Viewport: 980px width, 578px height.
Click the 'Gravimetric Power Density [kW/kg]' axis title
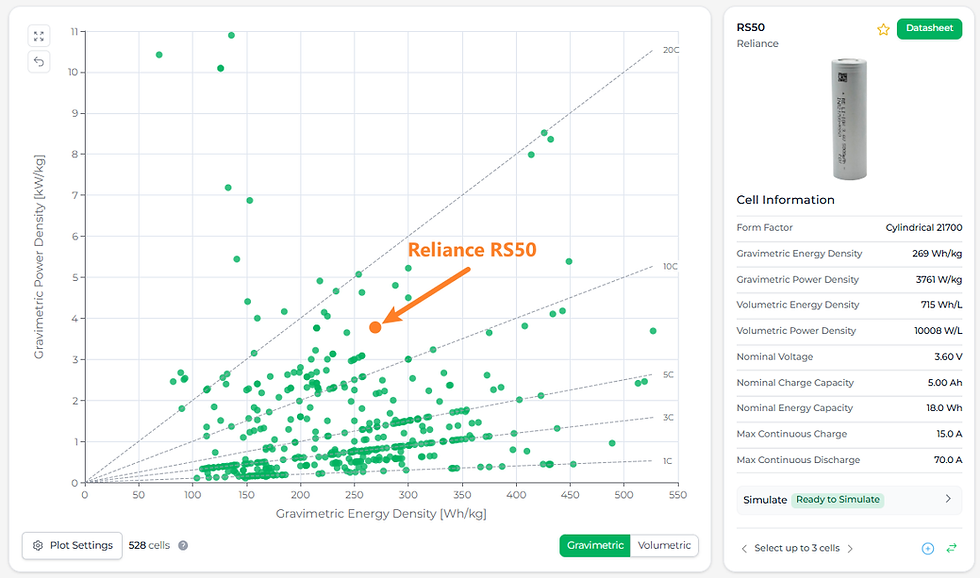click(x=39, y=257)
